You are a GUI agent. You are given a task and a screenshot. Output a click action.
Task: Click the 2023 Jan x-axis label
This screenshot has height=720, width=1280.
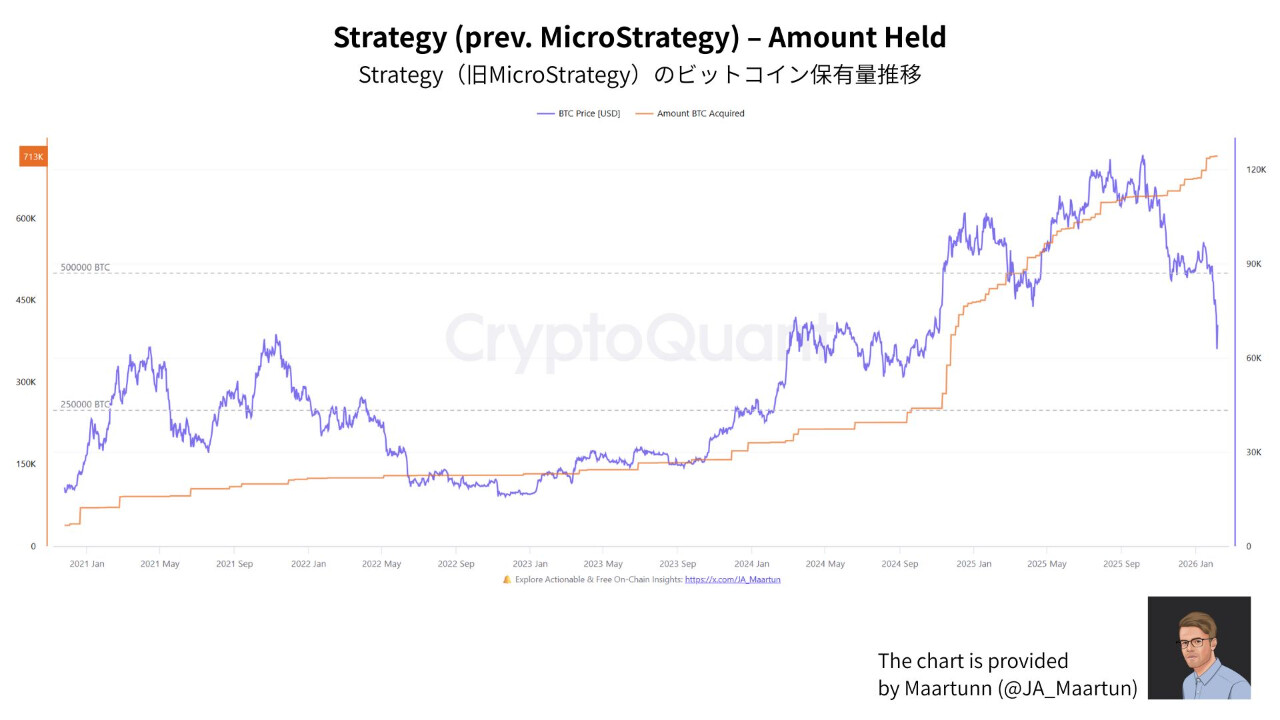[529, 564]
